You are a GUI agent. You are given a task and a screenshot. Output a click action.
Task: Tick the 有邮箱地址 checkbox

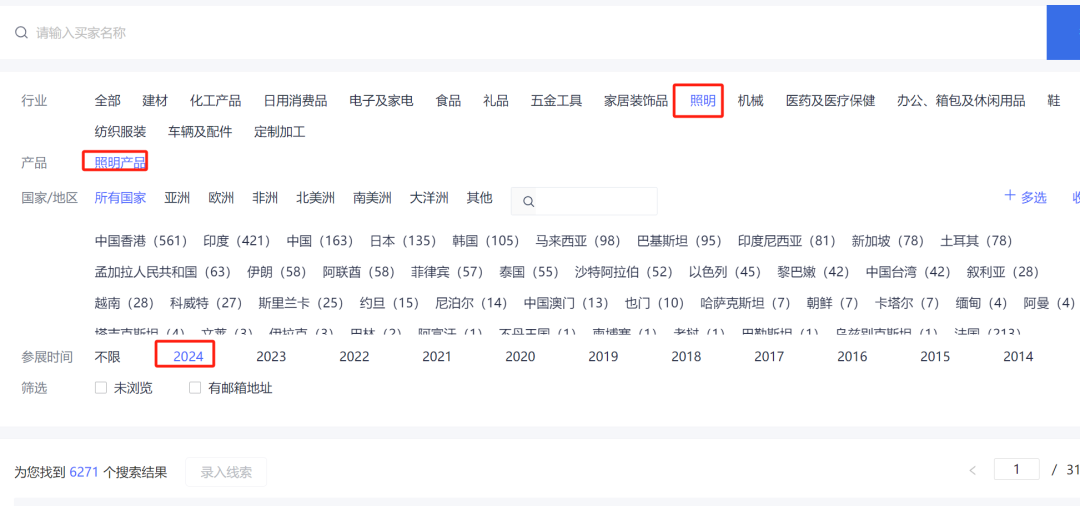[195, 388]
